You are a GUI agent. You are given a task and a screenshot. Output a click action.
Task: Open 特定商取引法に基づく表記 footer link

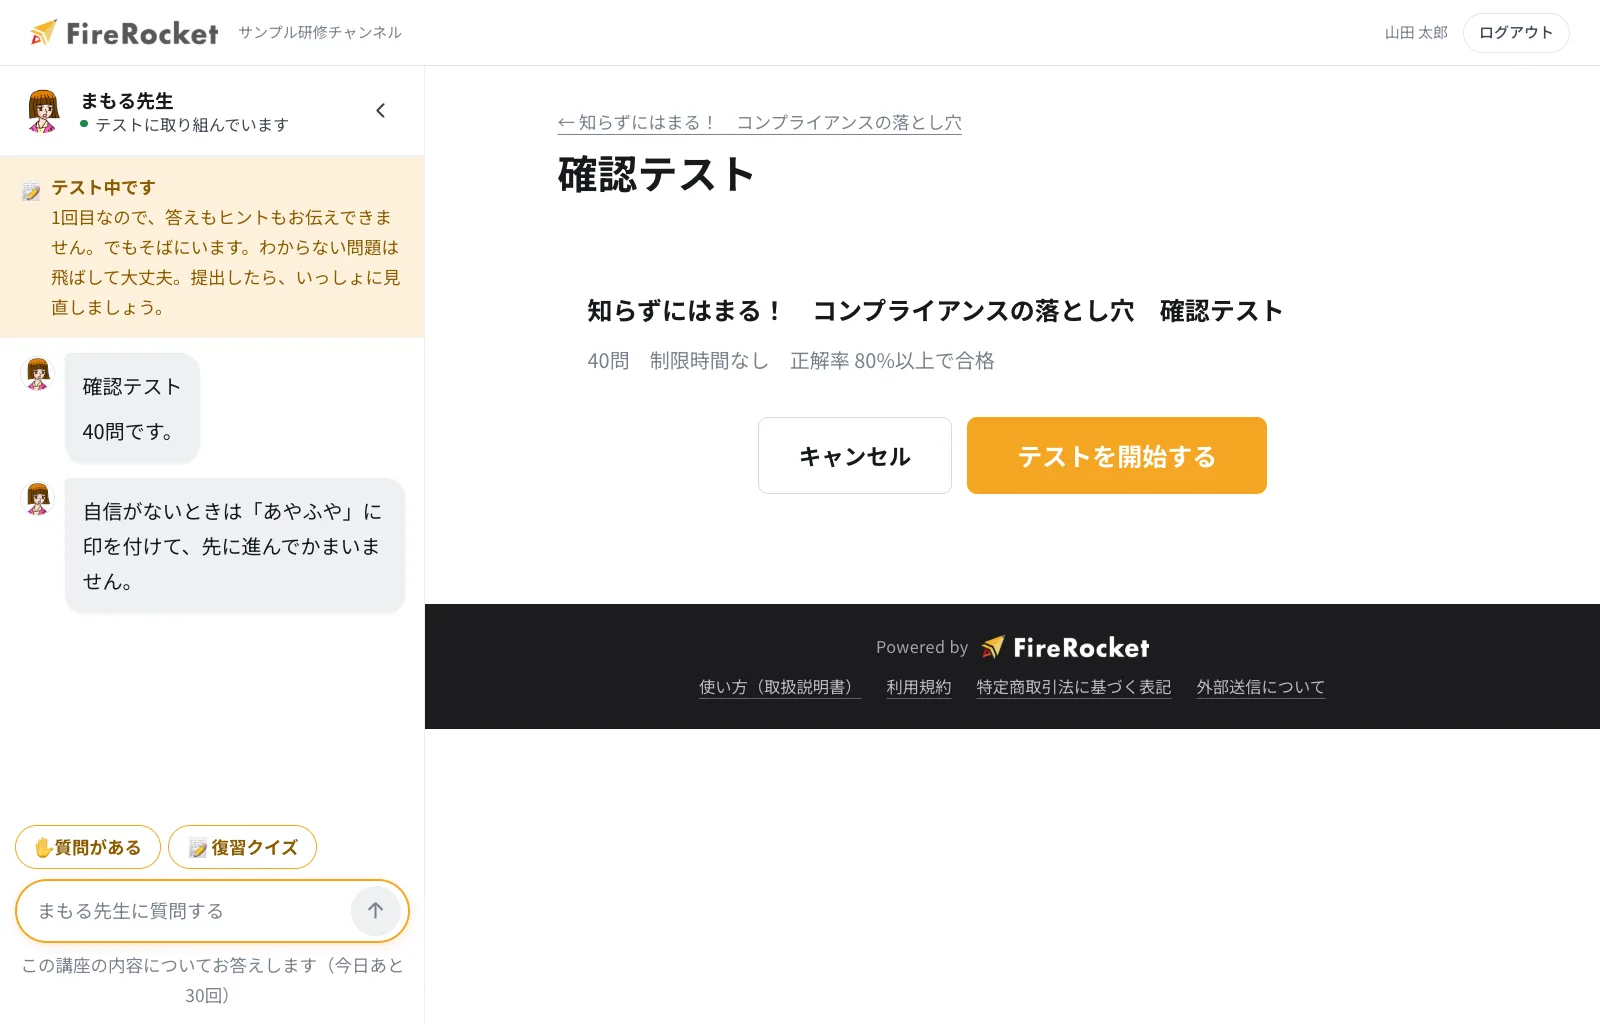[x=1074, y=687]
